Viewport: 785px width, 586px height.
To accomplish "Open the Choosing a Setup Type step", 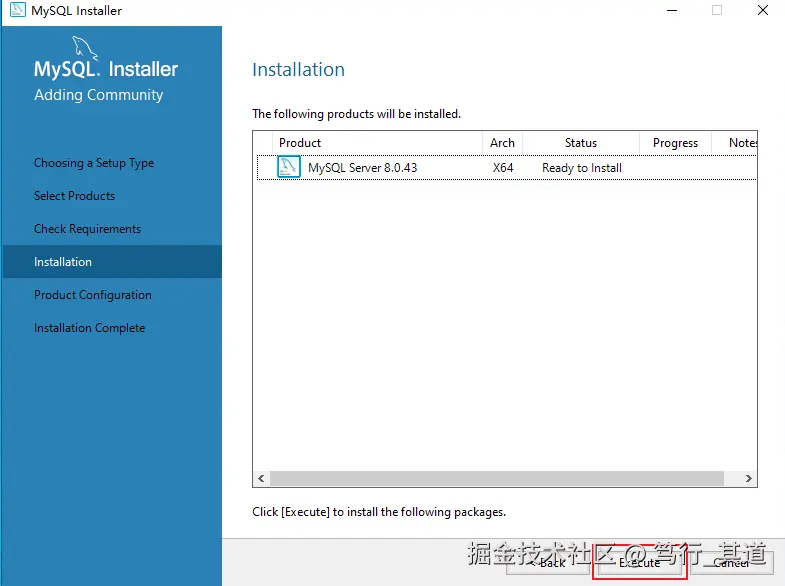I will coord(94,163).
